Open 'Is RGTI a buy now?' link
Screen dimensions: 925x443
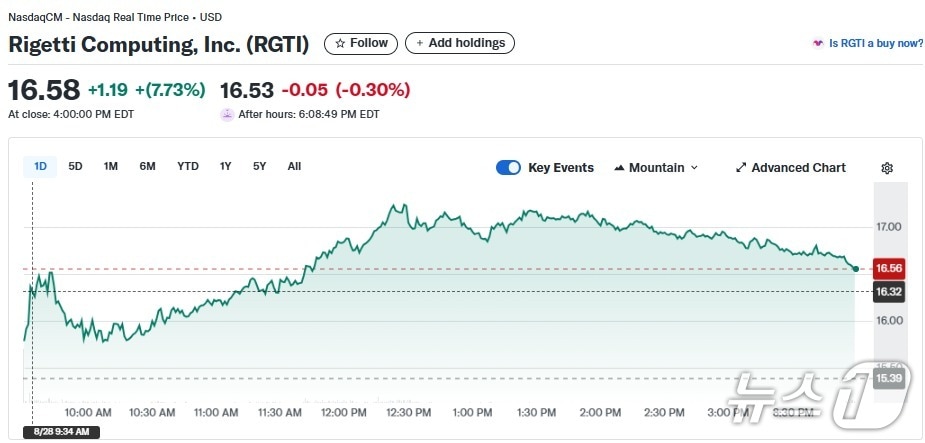click(x=876, y=44)
